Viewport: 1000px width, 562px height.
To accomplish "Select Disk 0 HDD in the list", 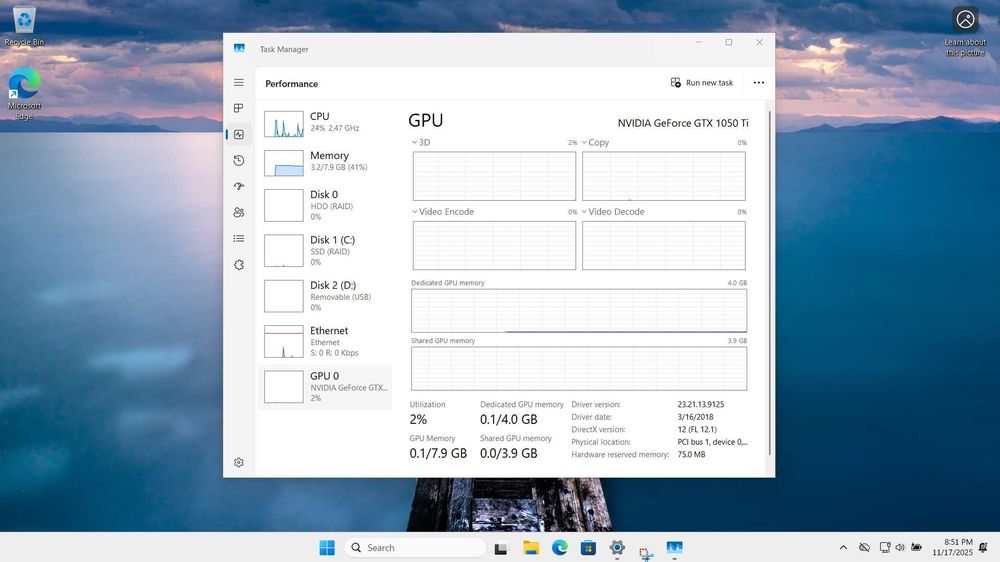I will (x=325, y=205).
